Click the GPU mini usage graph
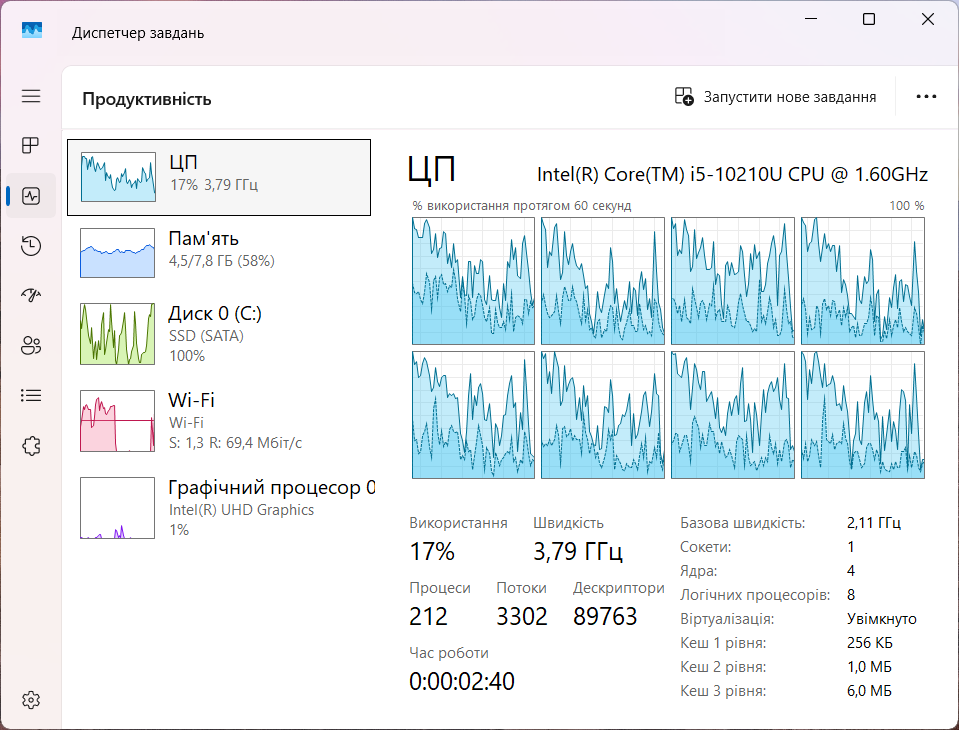Screen dimensions: 959x730 117,507
